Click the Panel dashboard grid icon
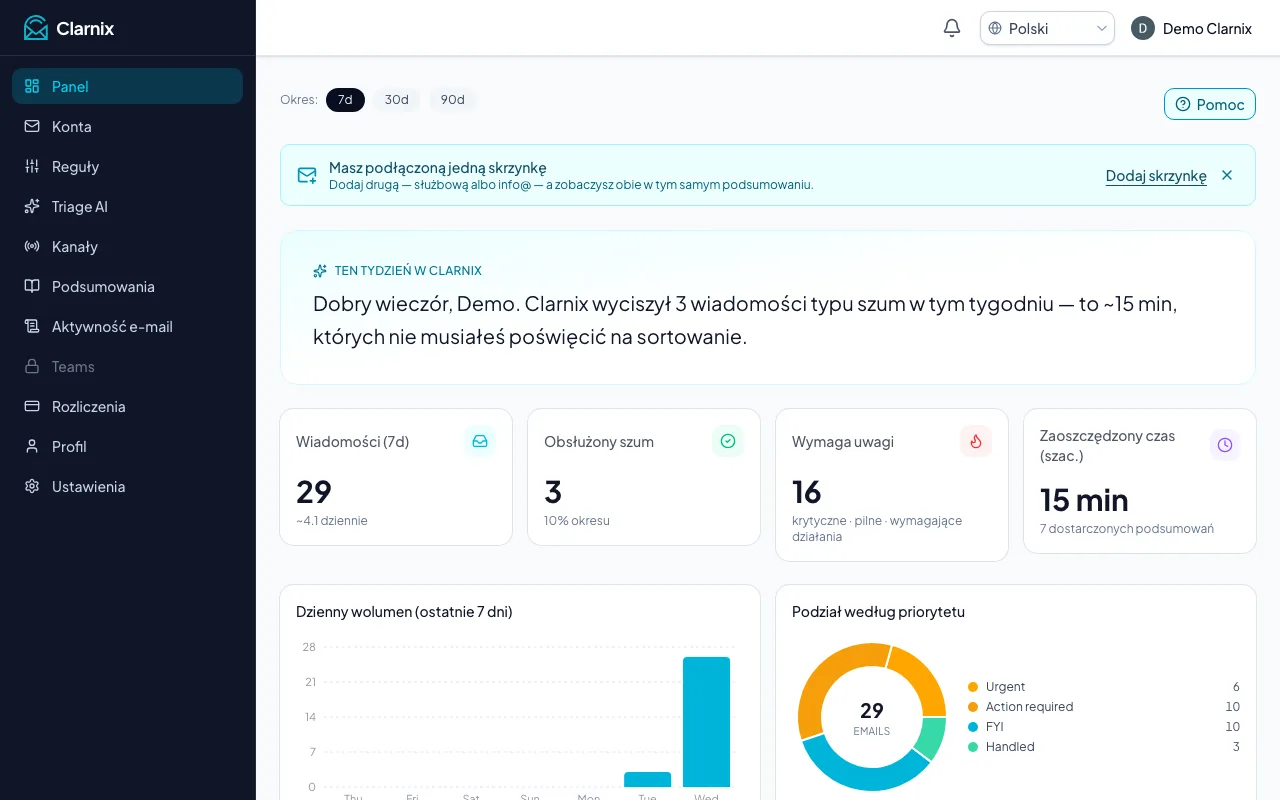Viewport: 1280px width, 800px height. (32, 86)
